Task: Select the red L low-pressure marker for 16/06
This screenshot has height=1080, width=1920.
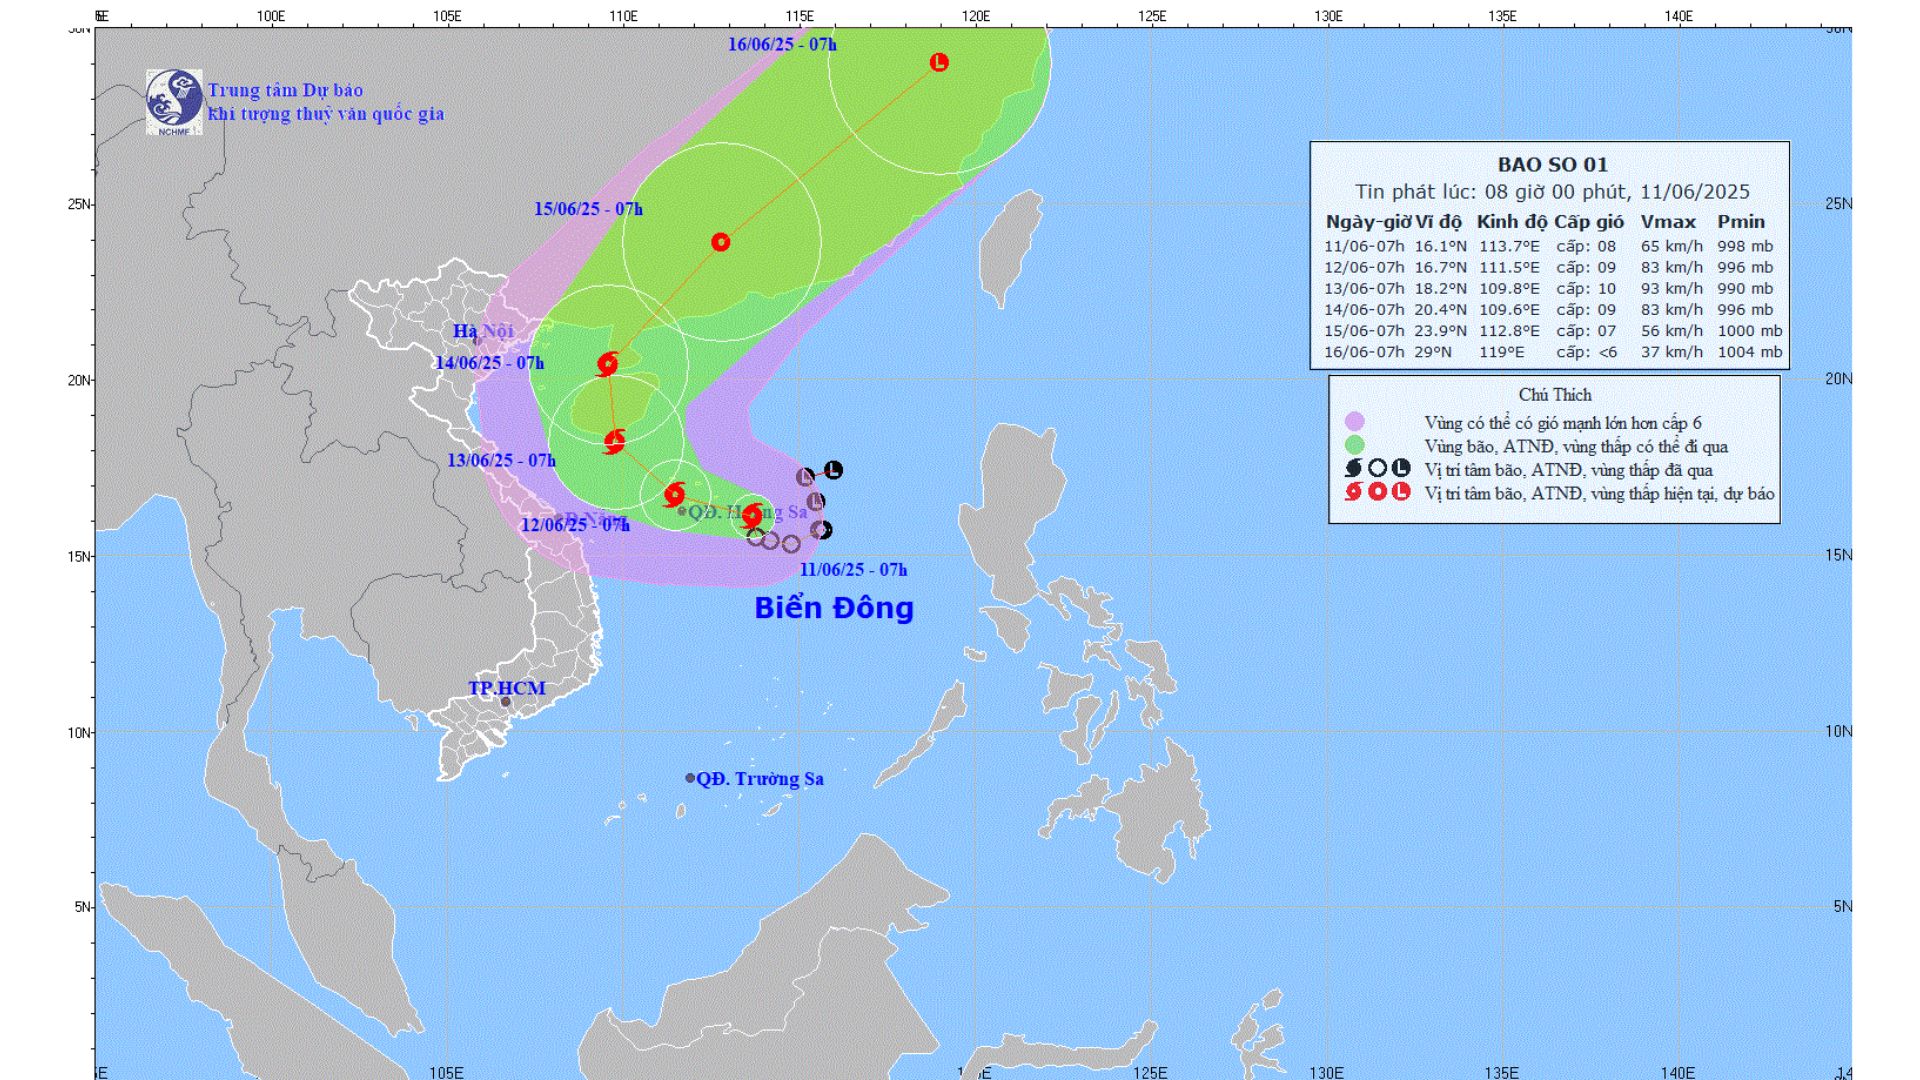Action: coord(938,62)
